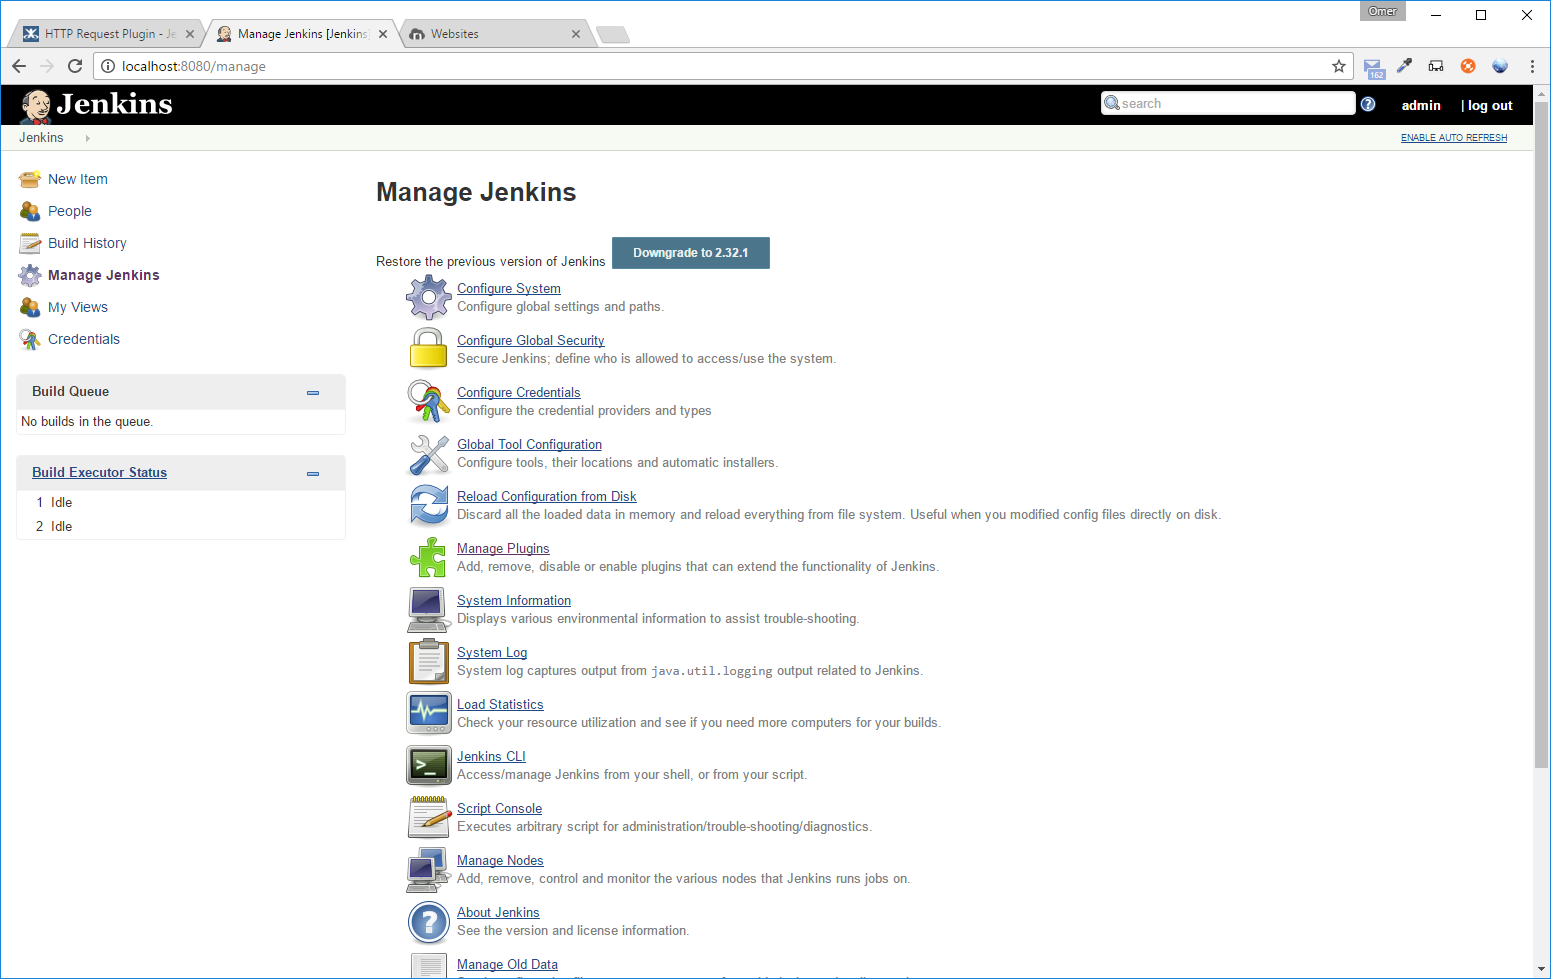Expand the Jenkins breadcrumb chevron
The width and height of the screenshot is (1551, 979).
tap(87, 138)
